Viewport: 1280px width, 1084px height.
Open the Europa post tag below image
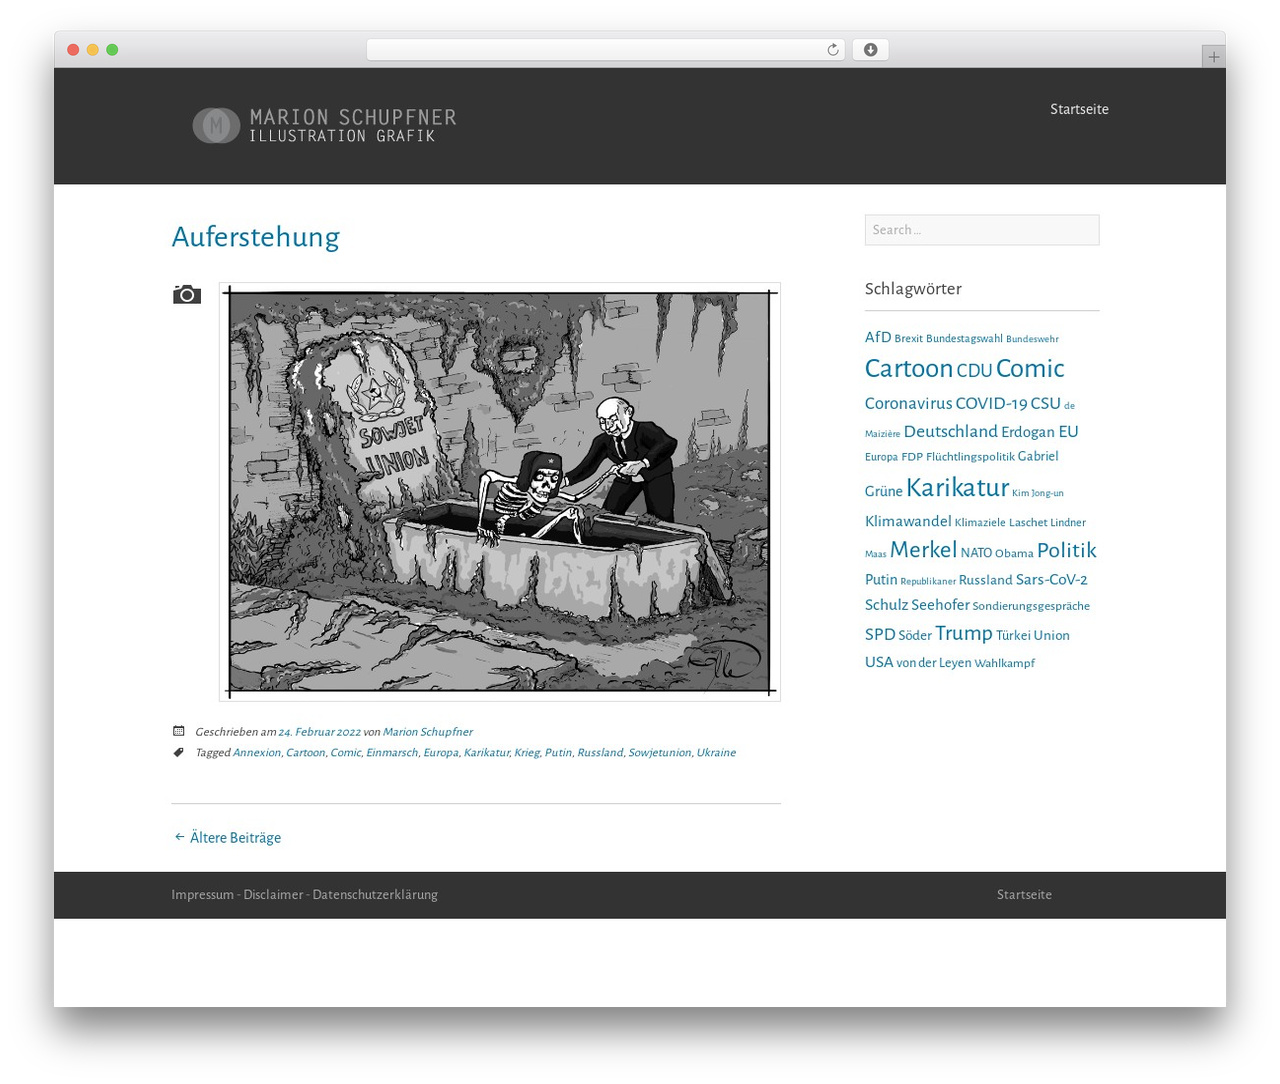click(x=441, y=753)
